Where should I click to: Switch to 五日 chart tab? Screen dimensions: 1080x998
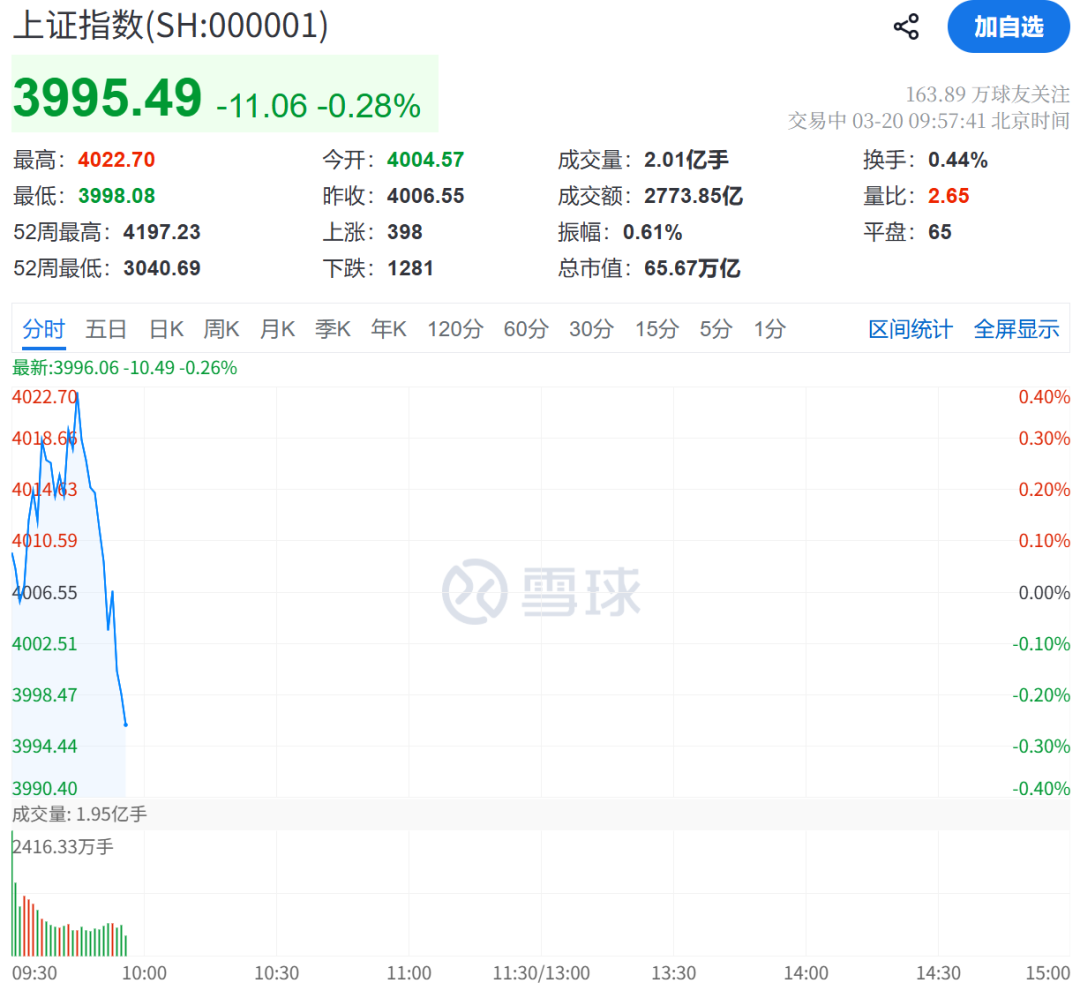(105, 329)
